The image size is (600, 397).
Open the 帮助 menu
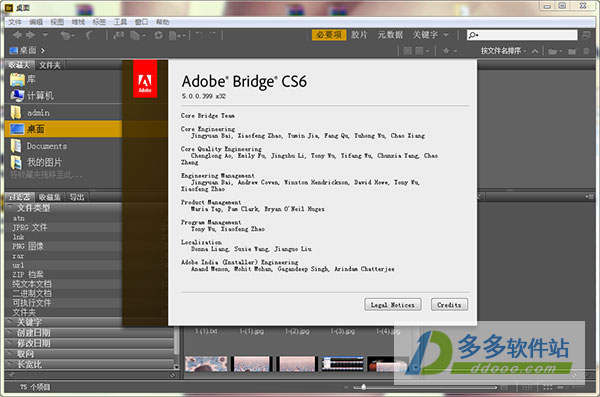point(162,22)
